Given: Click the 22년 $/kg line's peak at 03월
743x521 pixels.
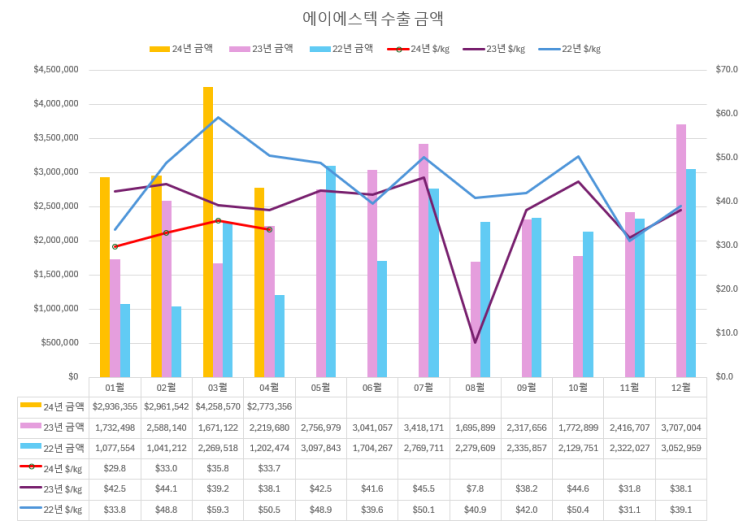Looking at the screenshot, I should click(218, 117).
